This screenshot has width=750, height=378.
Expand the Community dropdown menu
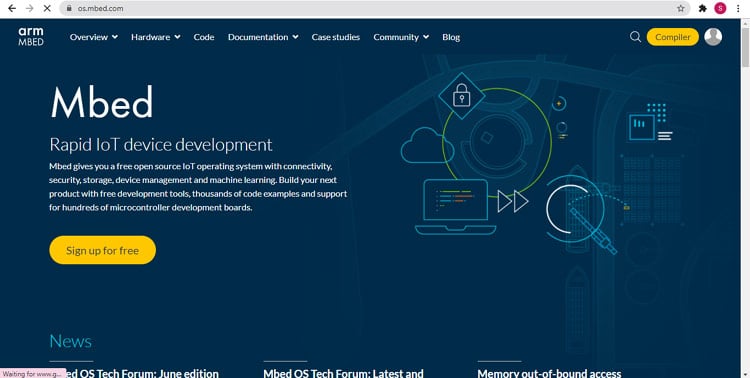tap(401, 37)
